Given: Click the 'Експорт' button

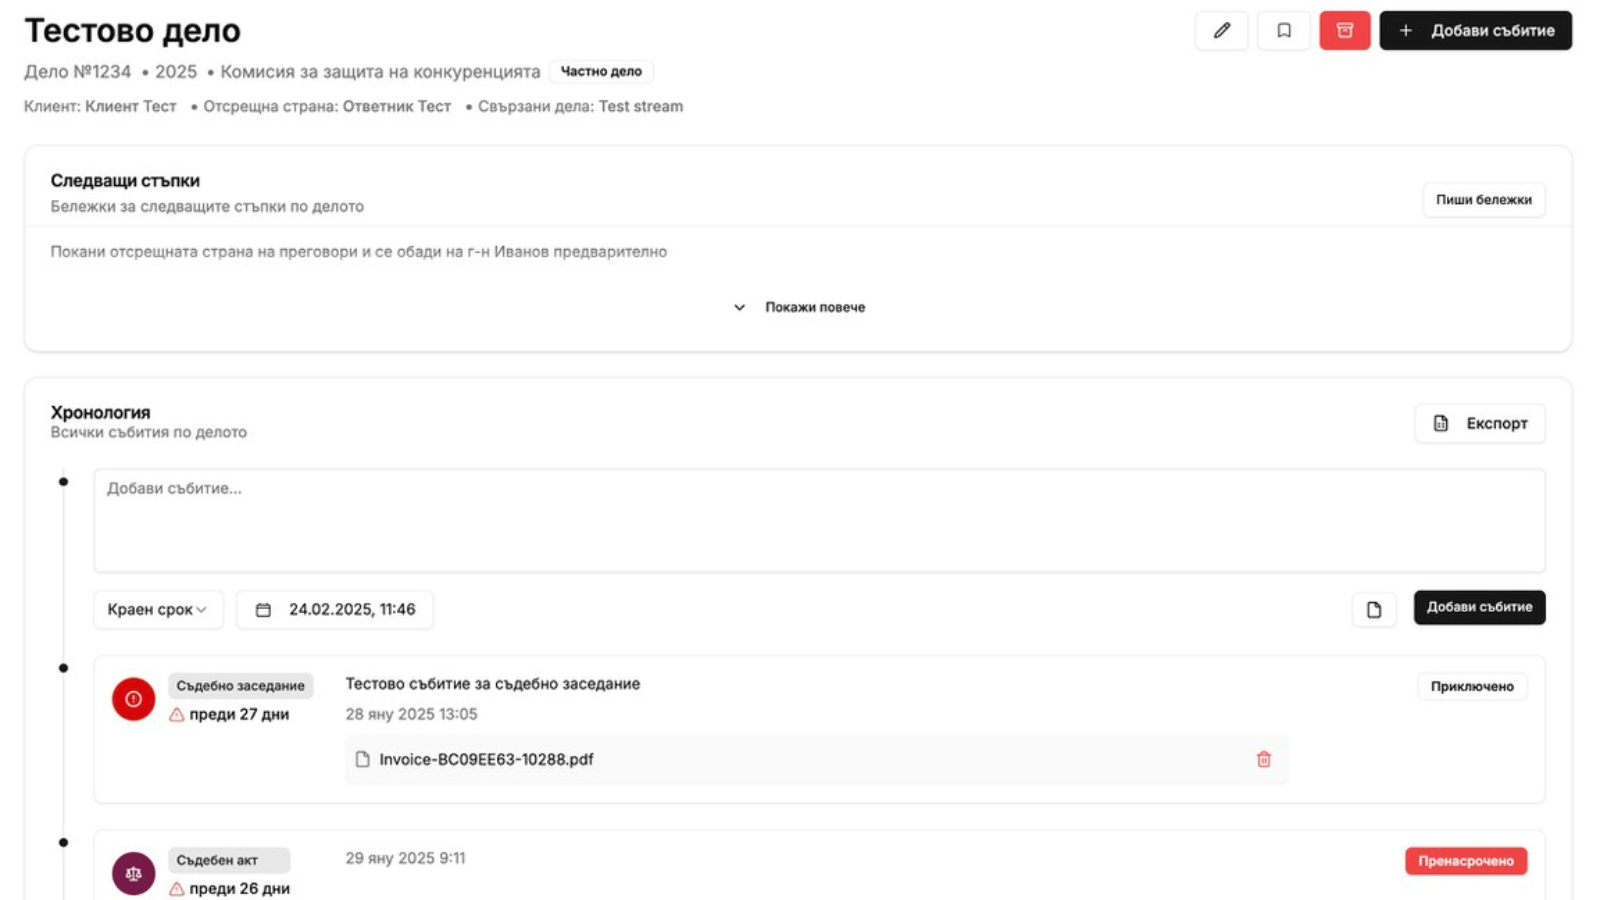Looking at the screenshot, I should [1479, 423].
